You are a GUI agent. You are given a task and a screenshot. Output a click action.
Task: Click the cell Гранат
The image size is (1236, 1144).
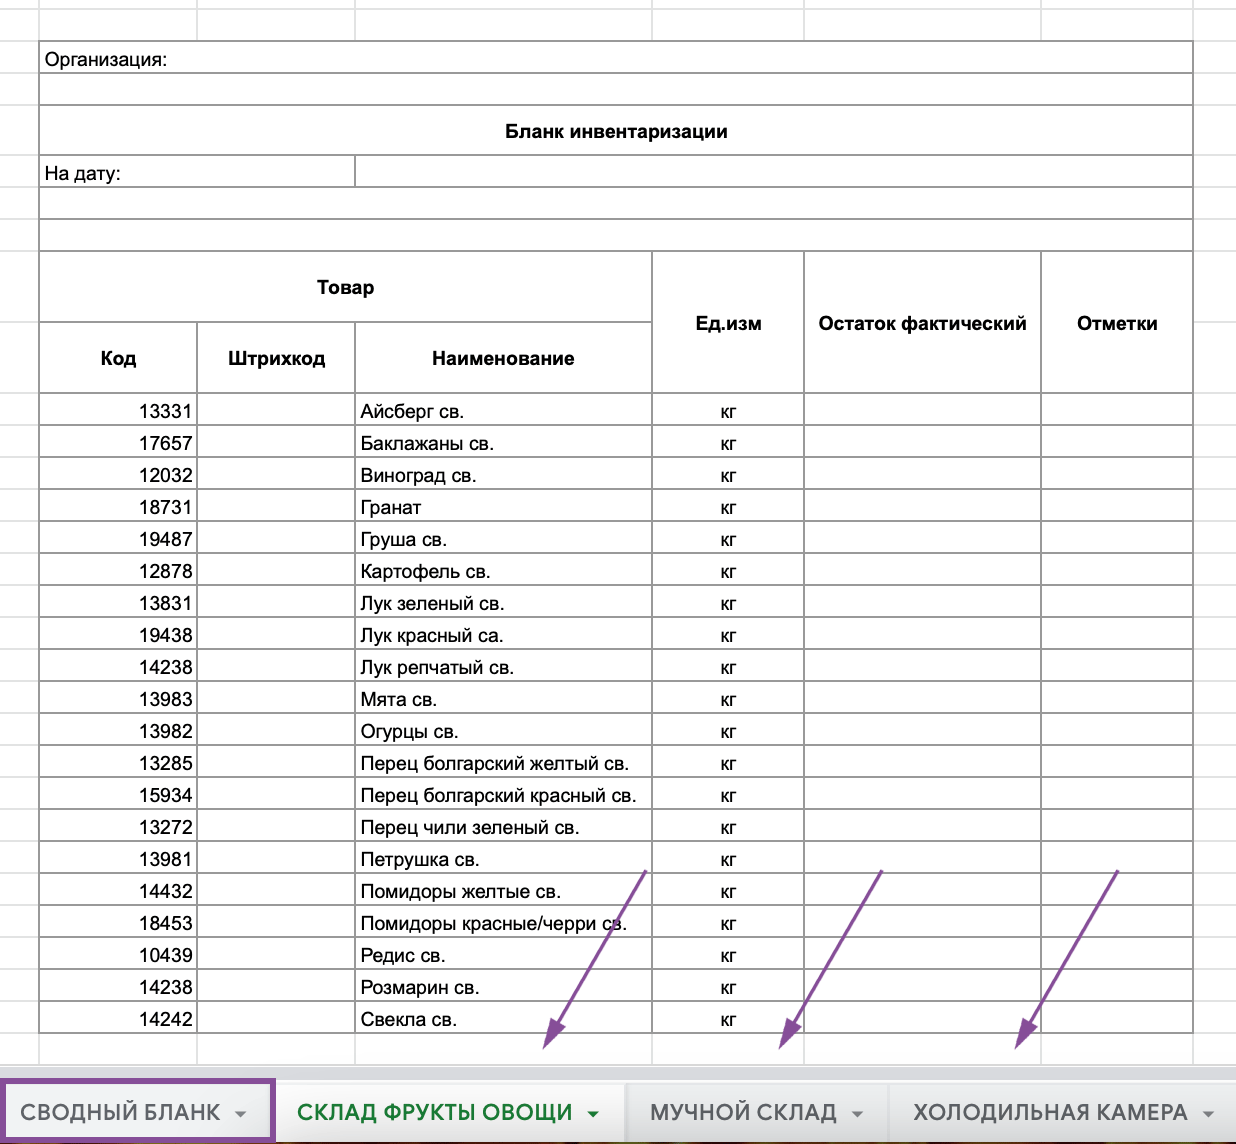(x=503, y=507)
